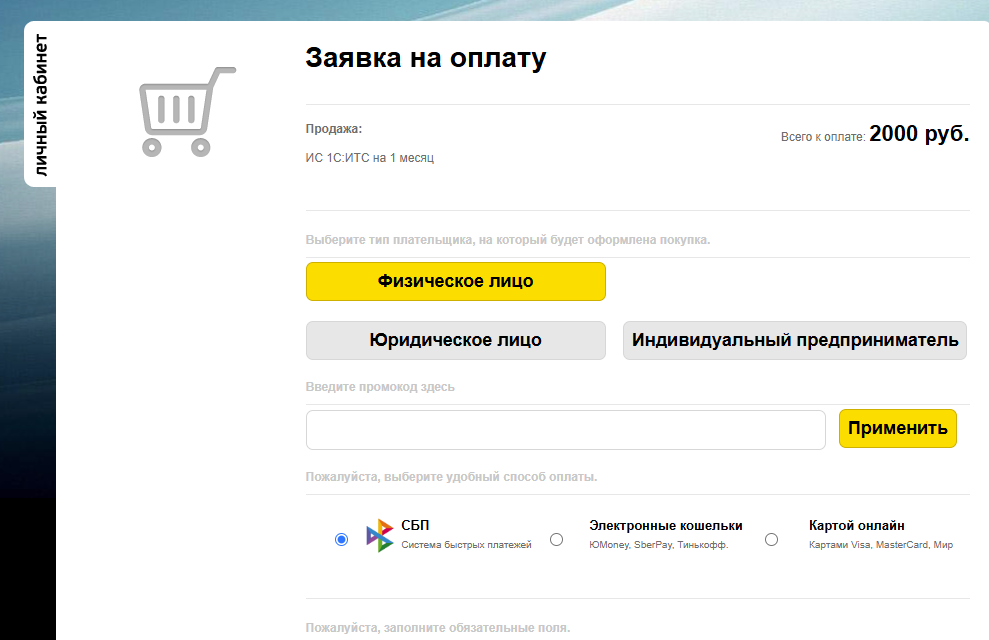The width and height of the screenshot is (989, 640).
Task: Click ИС 1С:ИТС на 1 месяц text
Action: click(x=370, y=158)
